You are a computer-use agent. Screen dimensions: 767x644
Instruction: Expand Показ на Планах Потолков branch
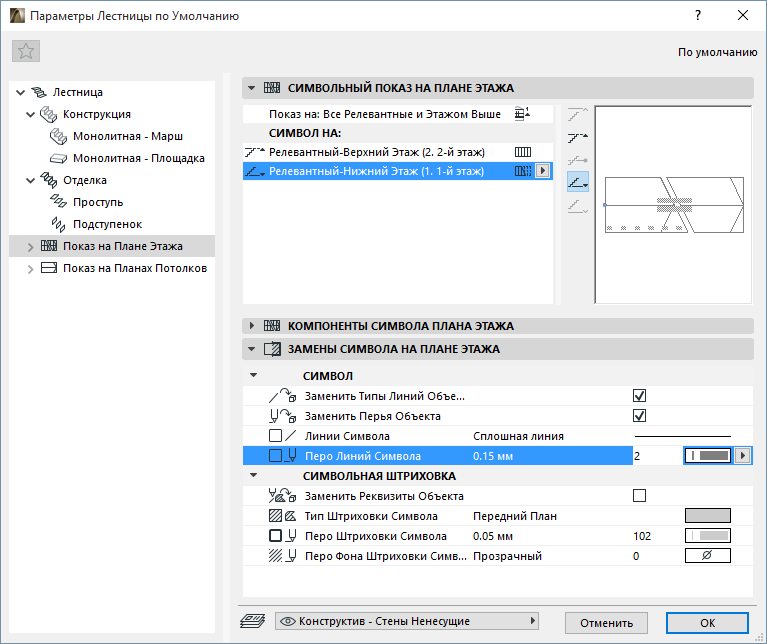pyautogui.click(x=30, y=268)
